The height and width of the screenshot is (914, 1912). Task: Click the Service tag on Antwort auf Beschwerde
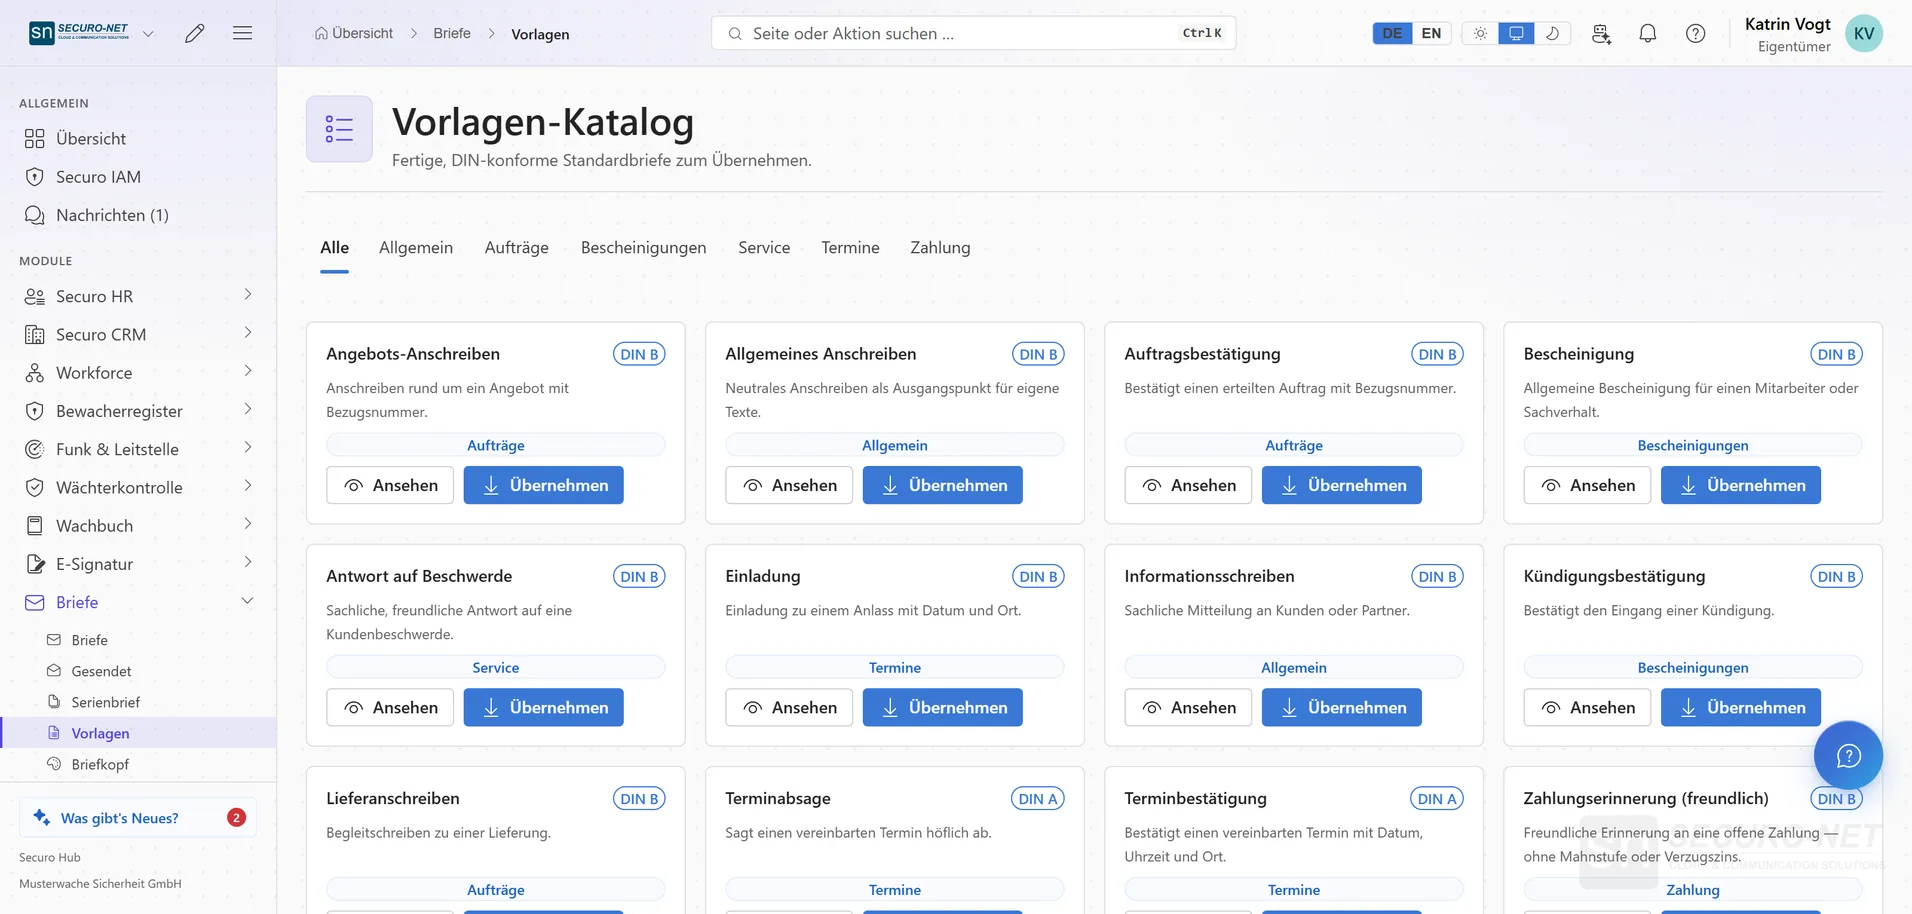tap(495, 667)
